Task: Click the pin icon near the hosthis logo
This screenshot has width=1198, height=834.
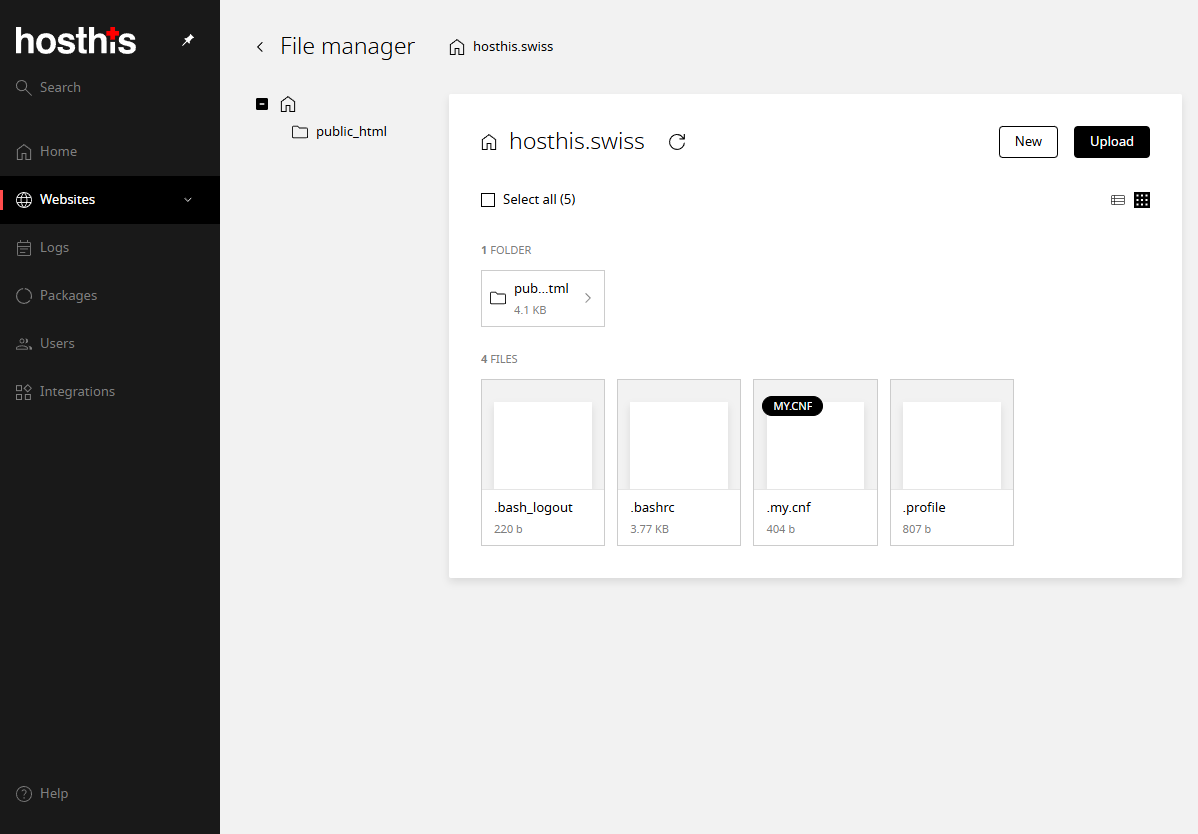Action: tap(187, 40)
